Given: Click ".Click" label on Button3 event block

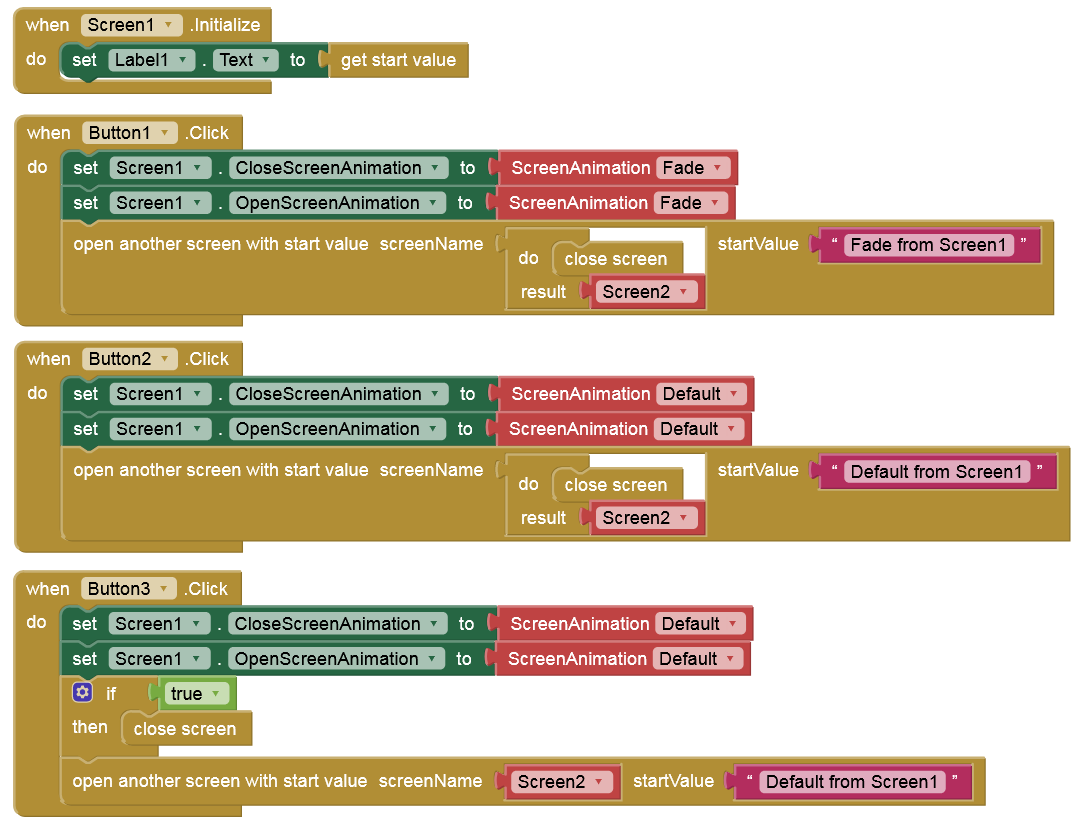Looking at the screenshot, I should (x=206, y=588).
